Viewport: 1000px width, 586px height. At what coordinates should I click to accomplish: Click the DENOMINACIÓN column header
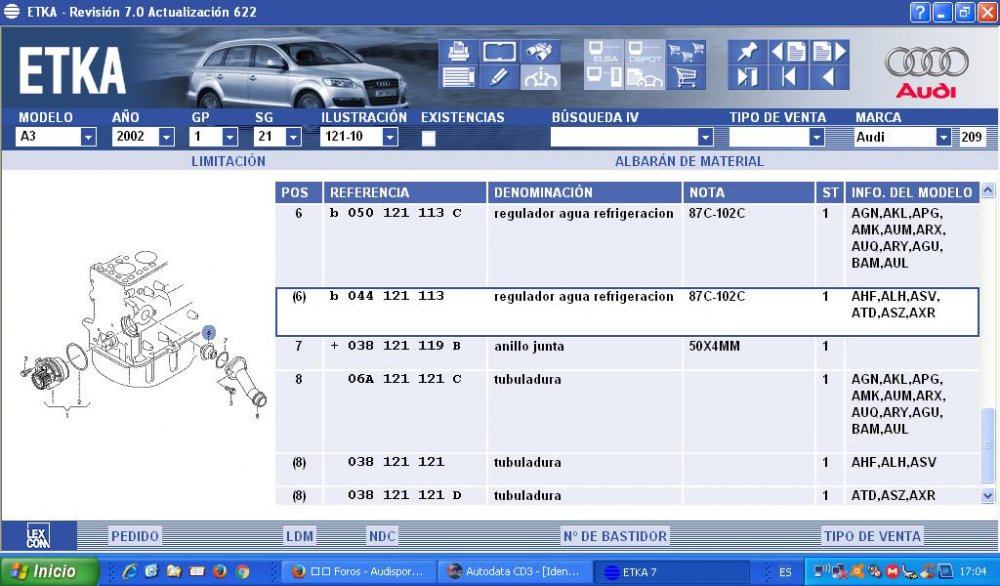point(585,193)
